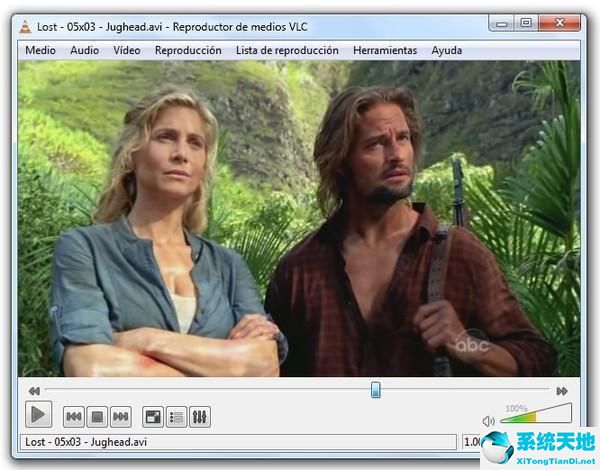
Task: Click status bar file name text
Action: (x=86, y=442)
